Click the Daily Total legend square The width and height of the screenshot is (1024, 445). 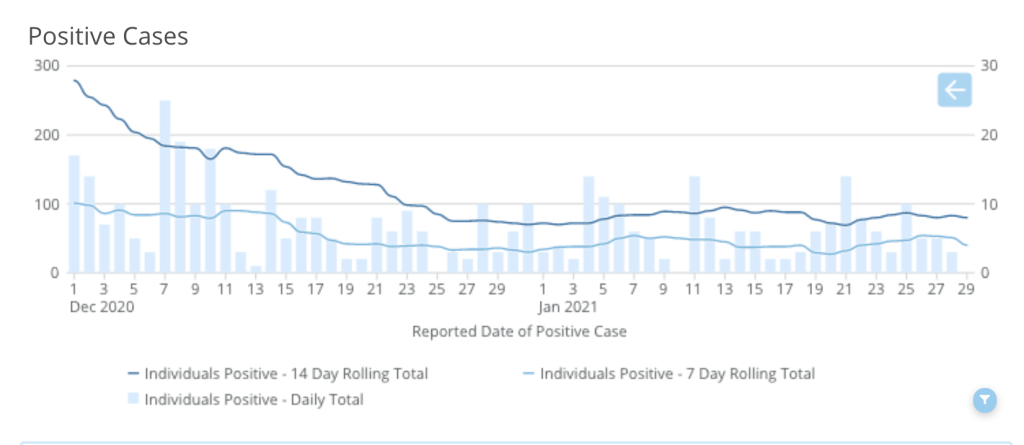[x=134, y=399]
